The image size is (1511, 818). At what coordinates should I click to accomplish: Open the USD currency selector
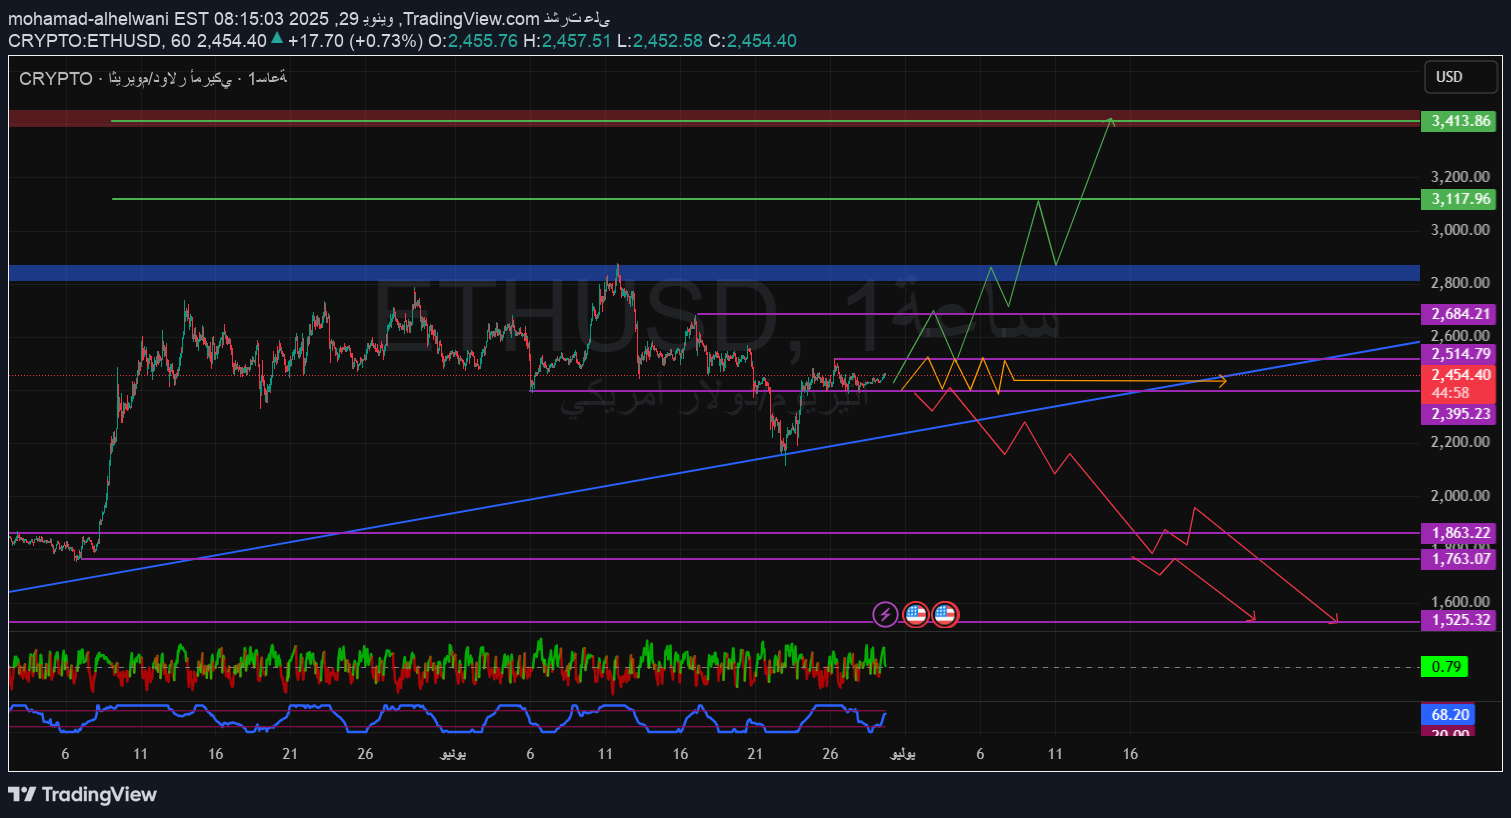(1461, 77)
